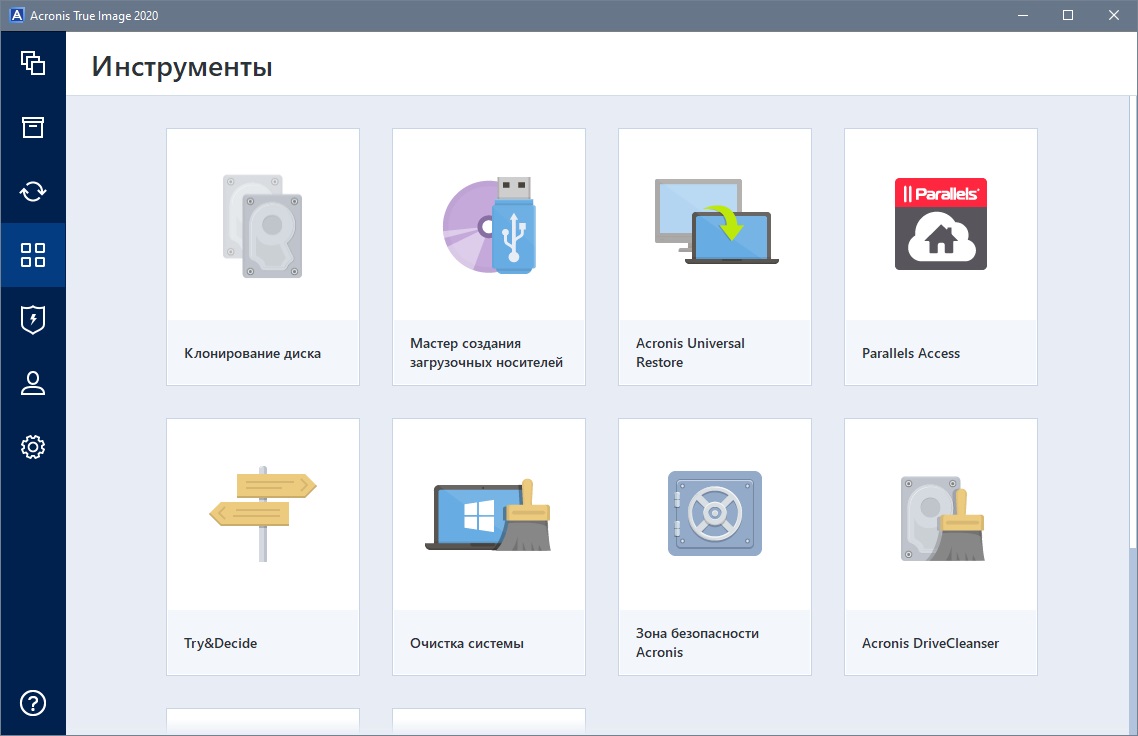Click the bootable media USB icon
Image resolution: width=1138 pixels, height=736 pixels.
489,225
